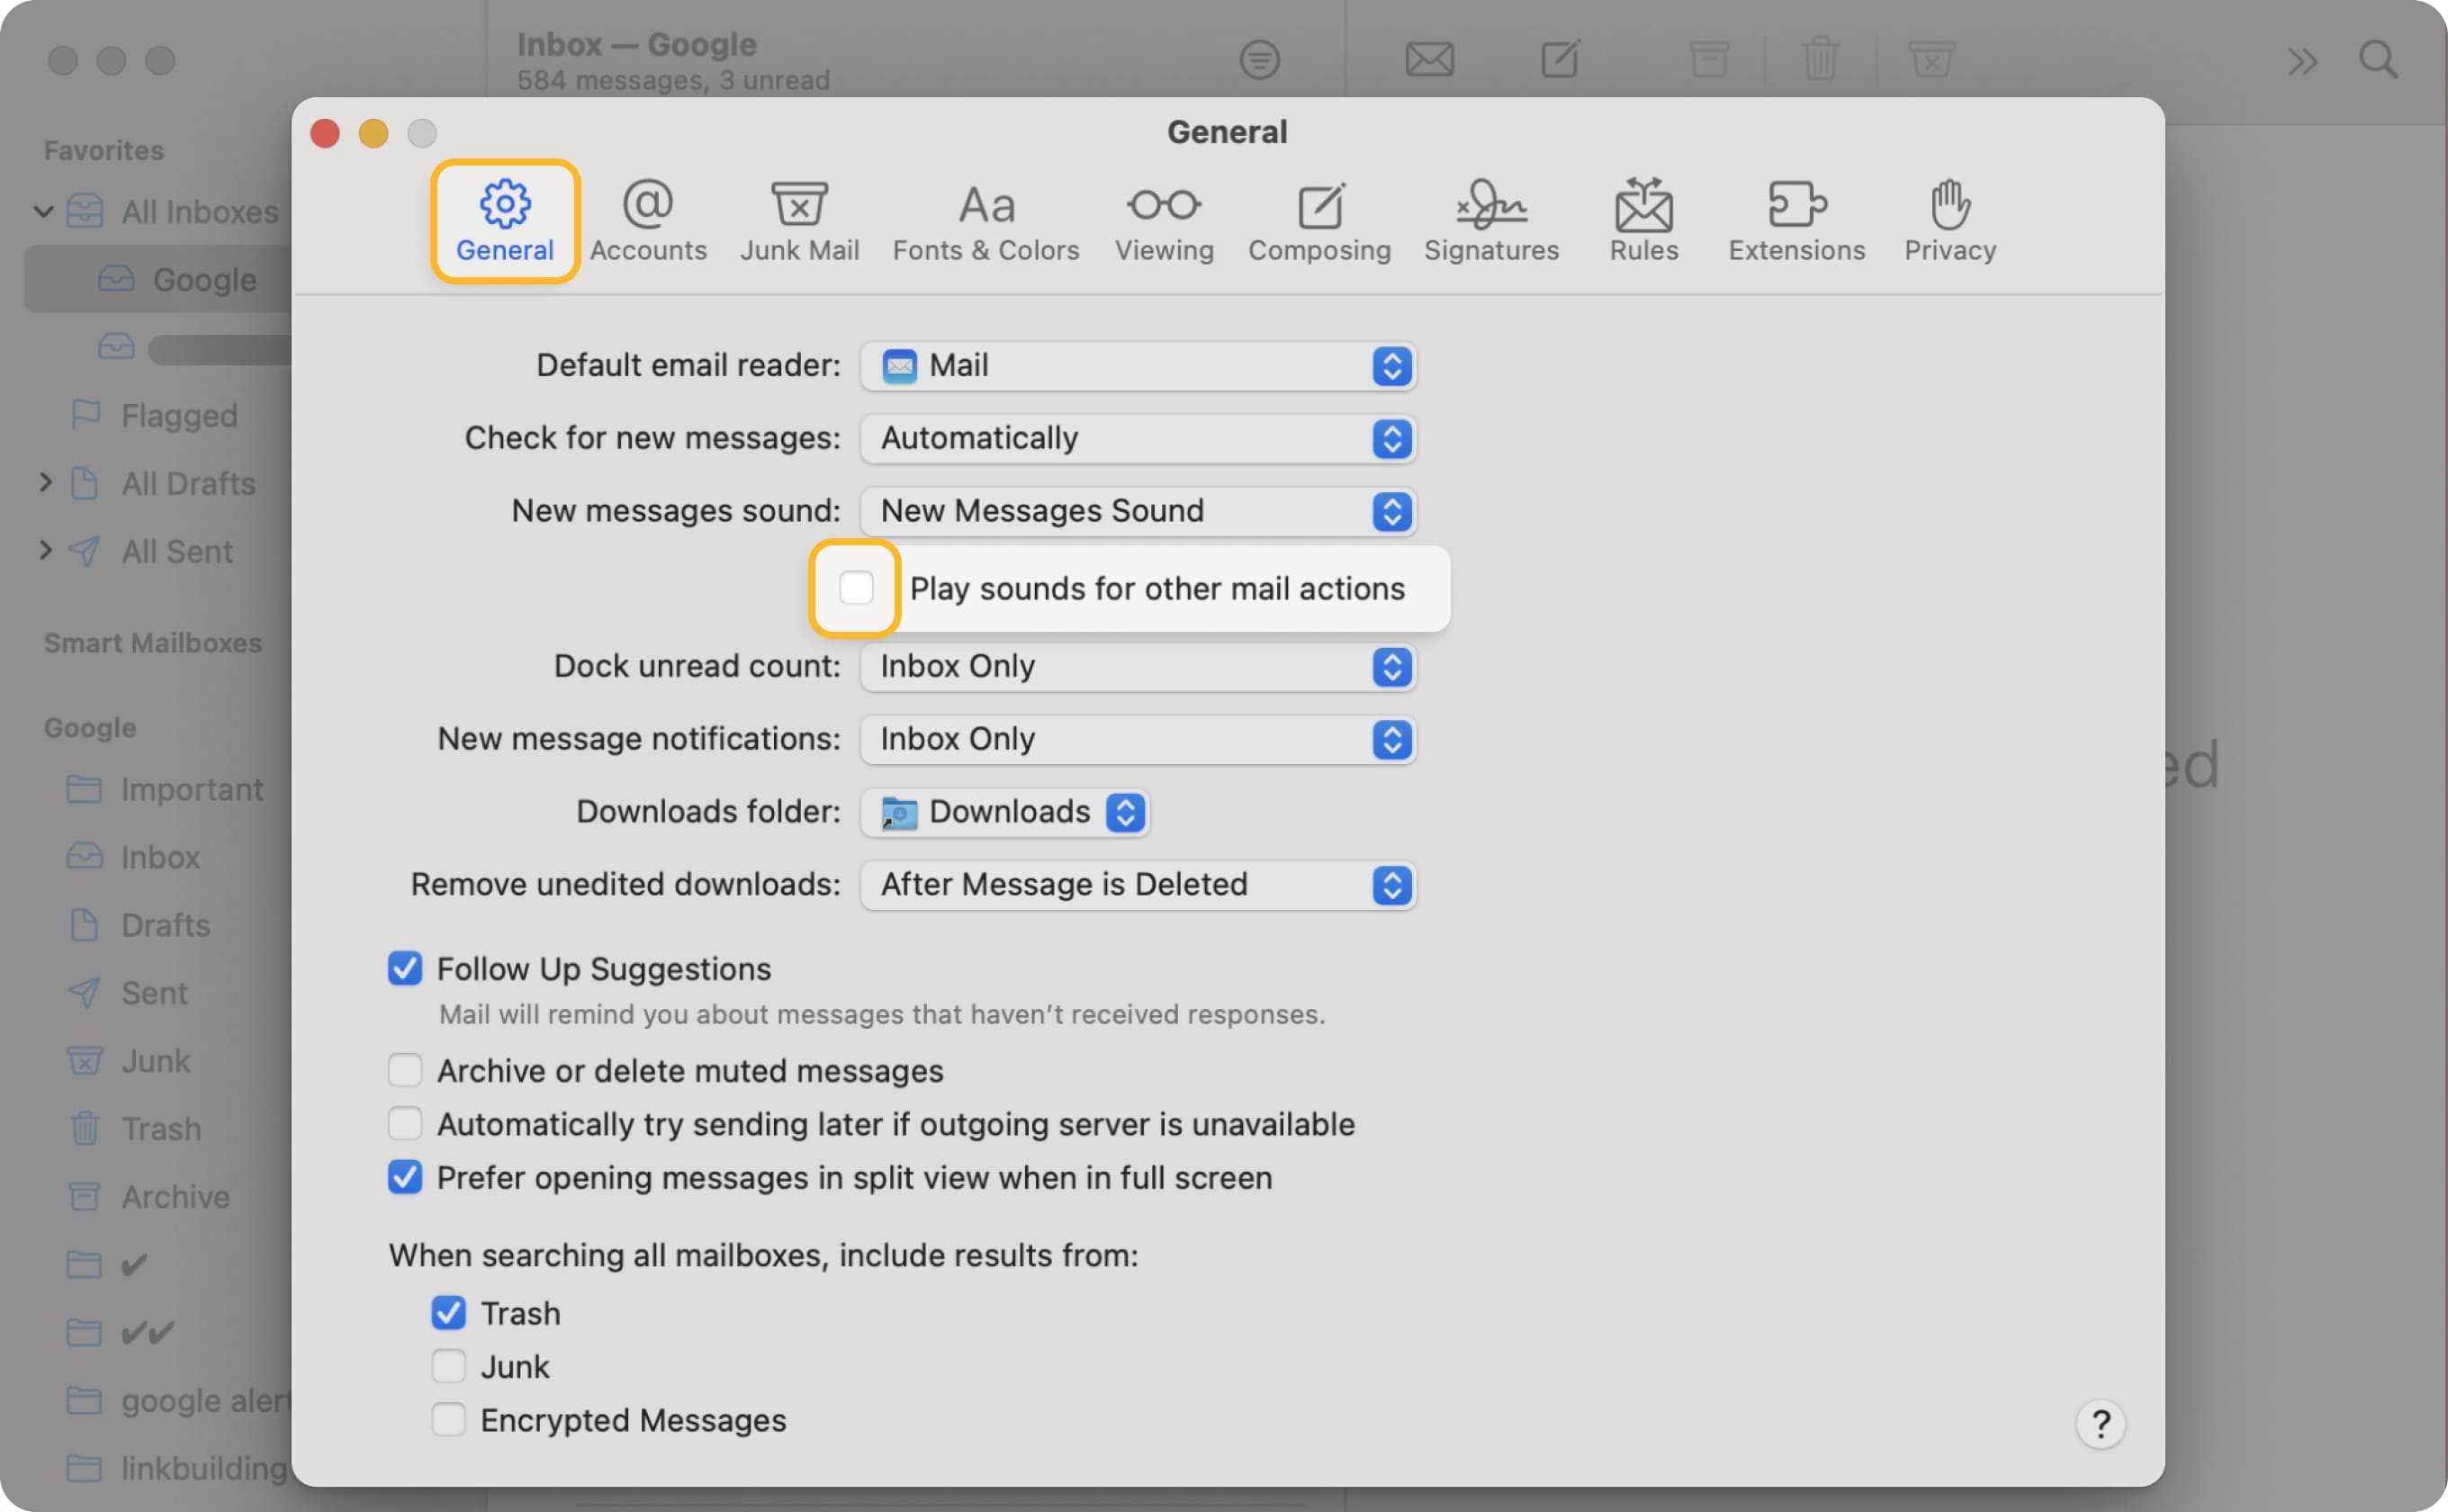Open Fonts & Colors preferences
The width and height of the screenshot is (2448, 1512).
pyautogui.click(x=985, y=220)
